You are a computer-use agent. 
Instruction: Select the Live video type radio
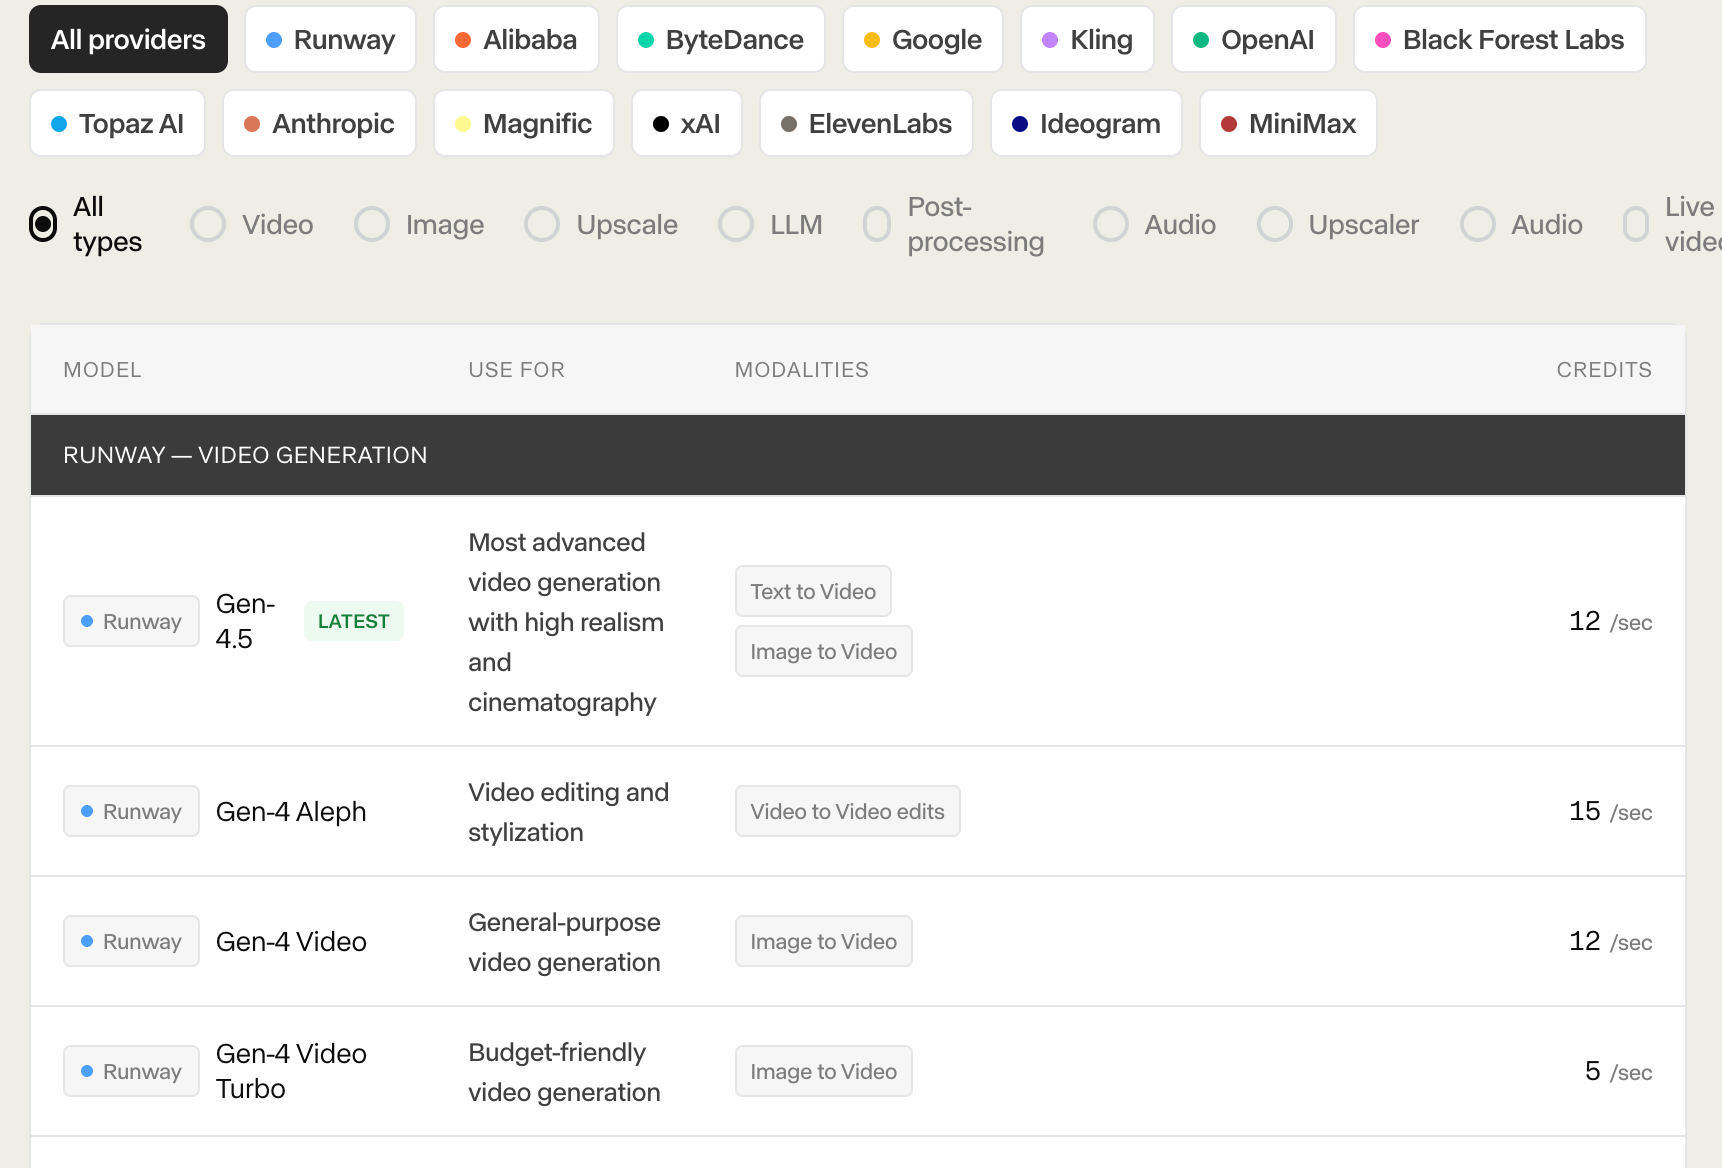click(1636, 225)
